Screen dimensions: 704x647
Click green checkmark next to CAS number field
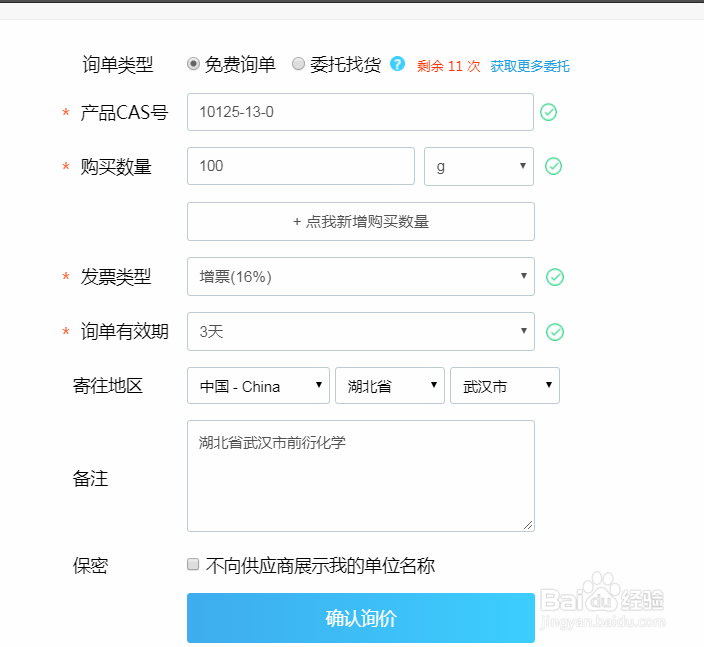(548, 112)
